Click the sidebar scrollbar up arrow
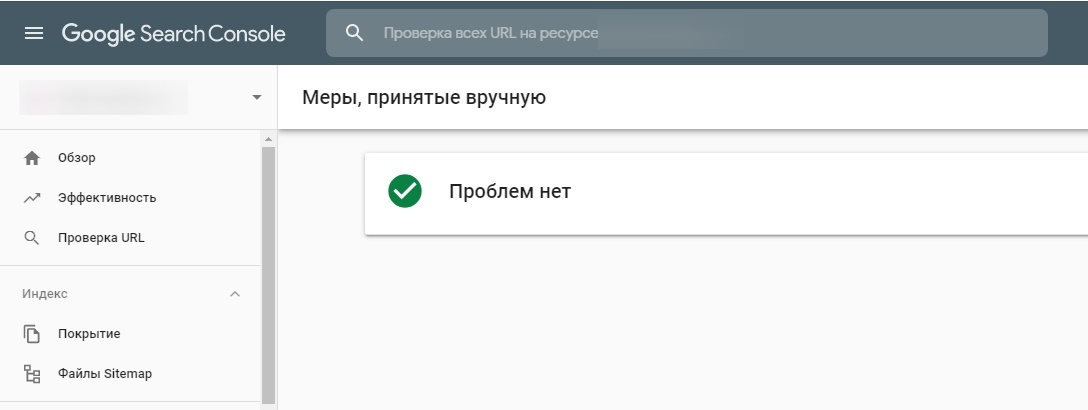 268,138
